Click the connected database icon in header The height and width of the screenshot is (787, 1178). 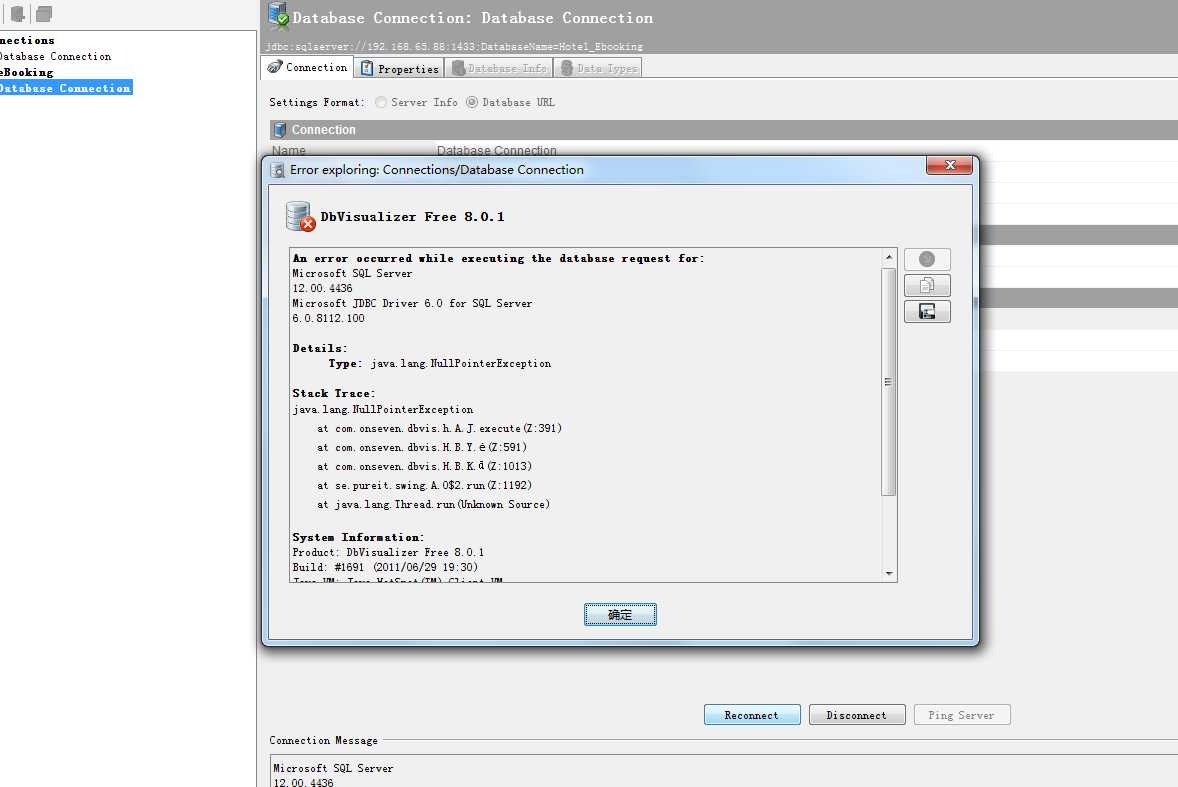tap(279, 16)
